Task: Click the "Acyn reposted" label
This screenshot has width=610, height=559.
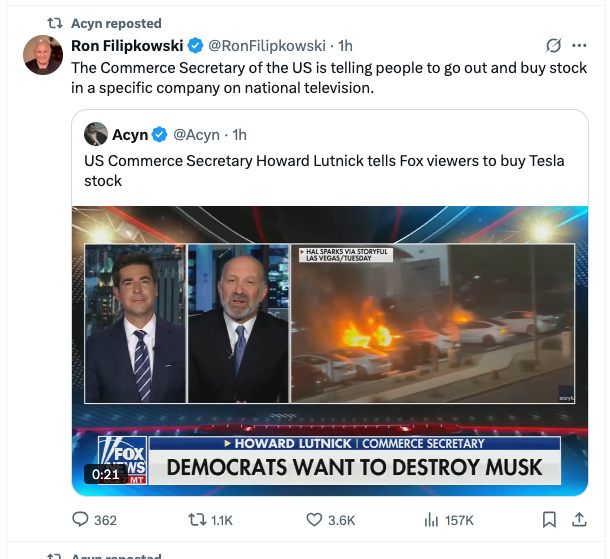Action: [116, 23]
